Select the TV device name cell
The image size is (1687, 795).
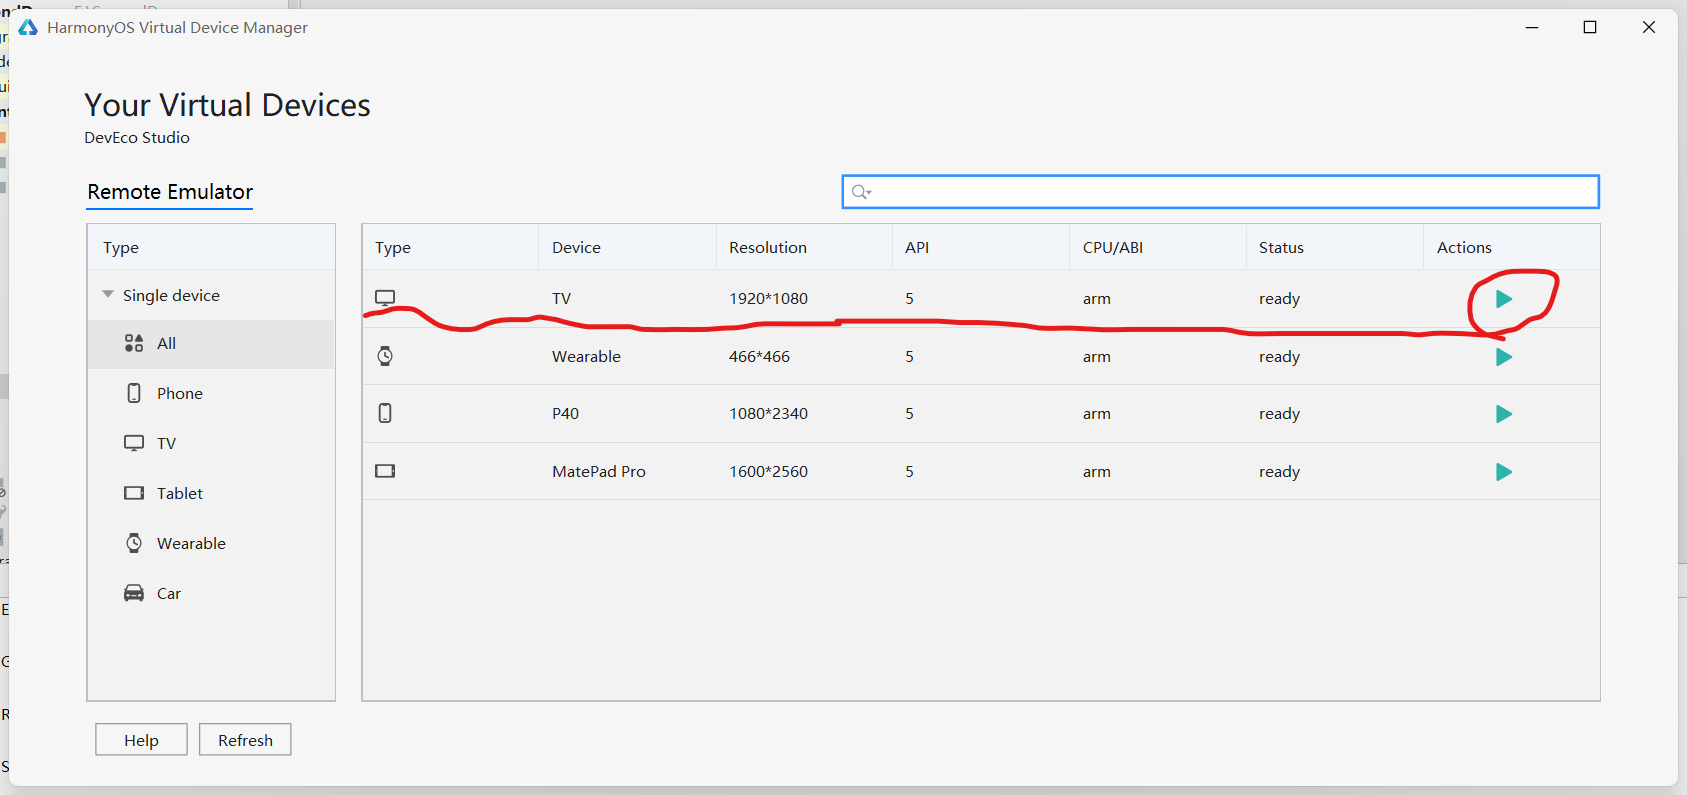click(561, 299)
